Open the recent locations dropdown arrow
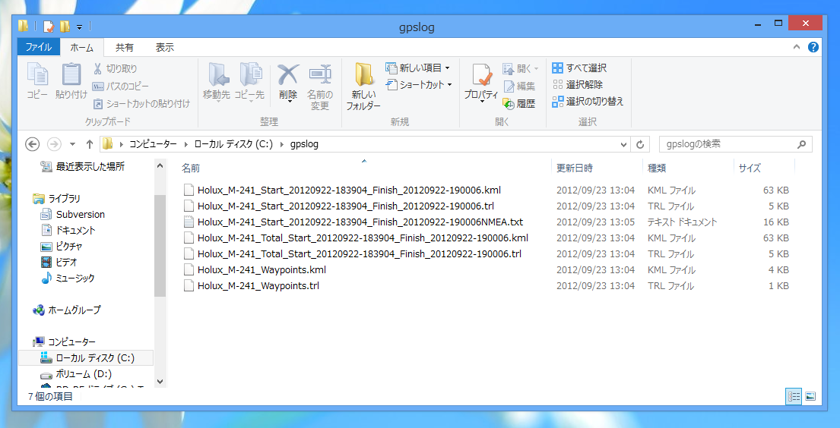The height and width of the screenshot is (428, 840). click(73, 144)
